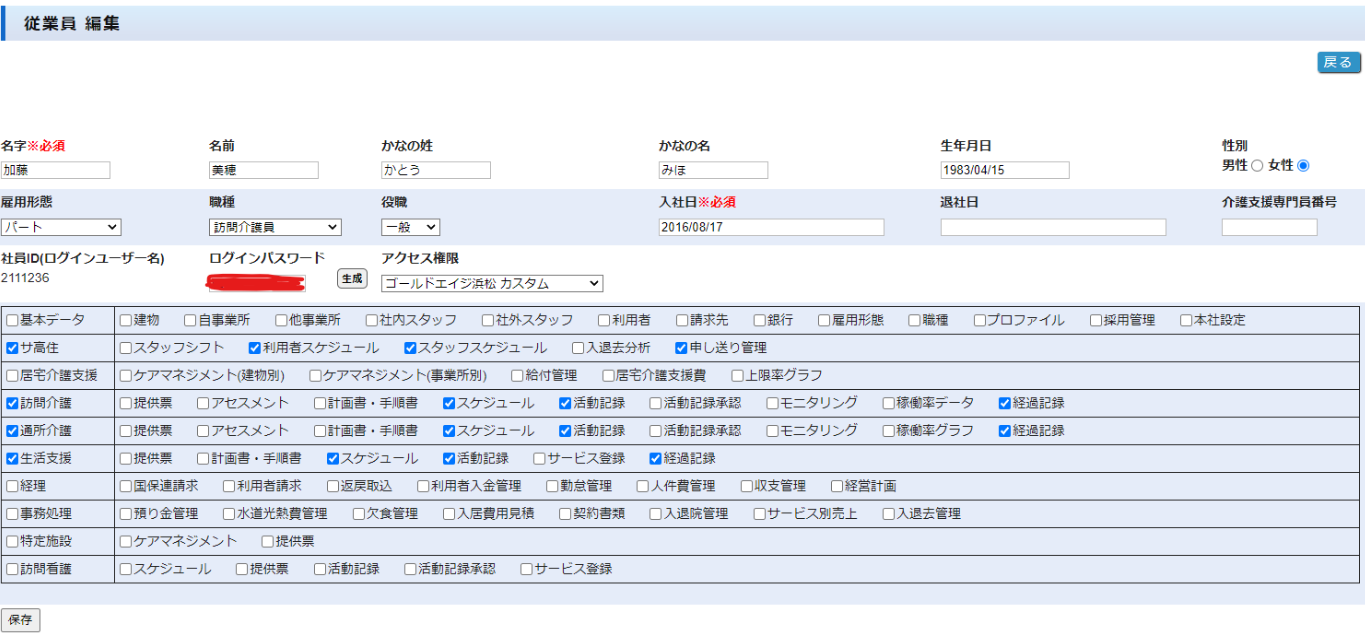The image size is (1365, 642).
Task: Check the スタッフシフト checkbox
Action: point(126,349)
